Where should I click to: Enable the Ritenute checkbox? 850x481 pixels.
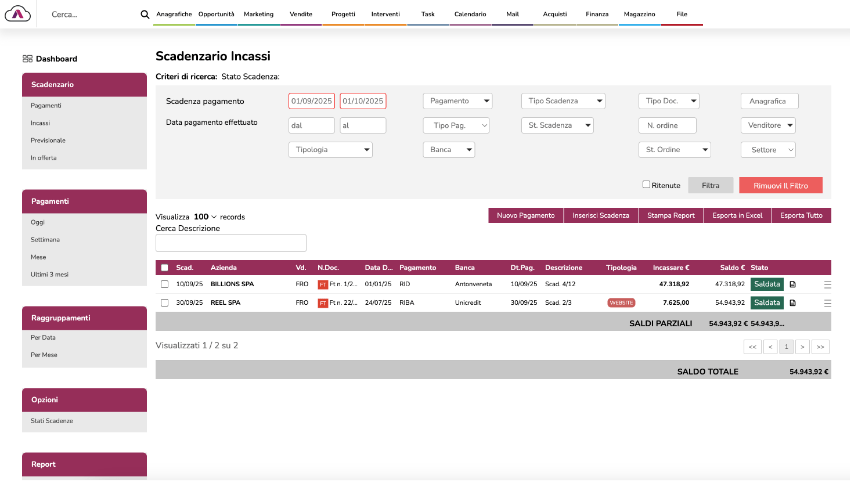tap(646, 185)
